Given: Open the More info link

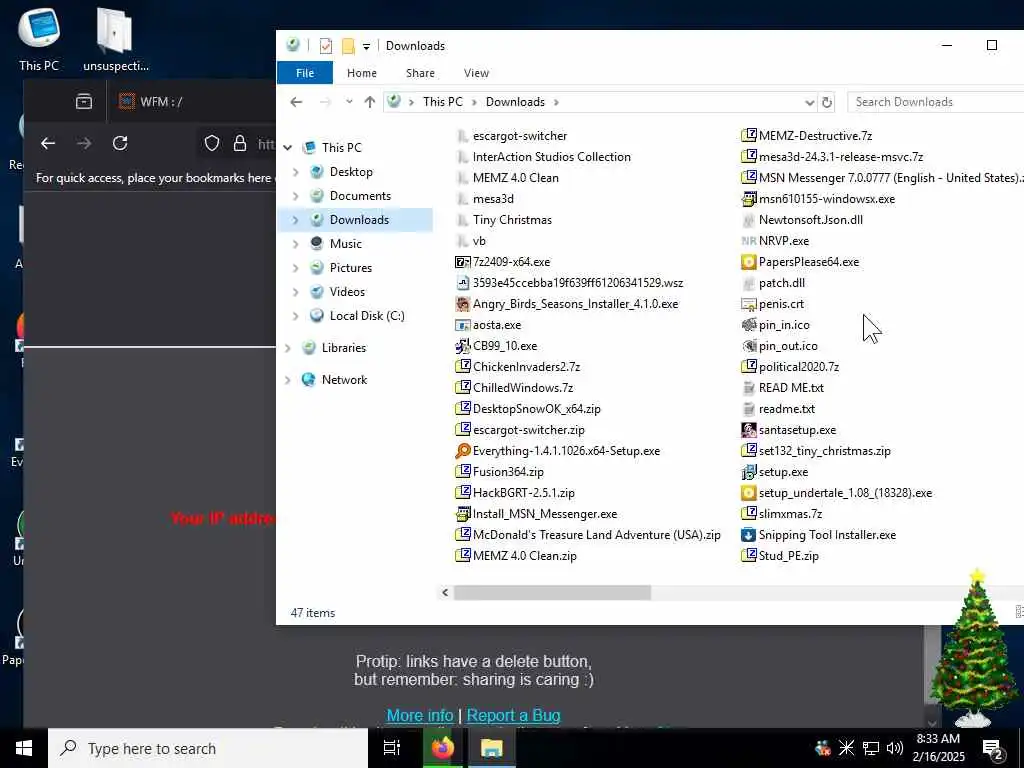Looking at the screenshot, I should tap(420, 716).
